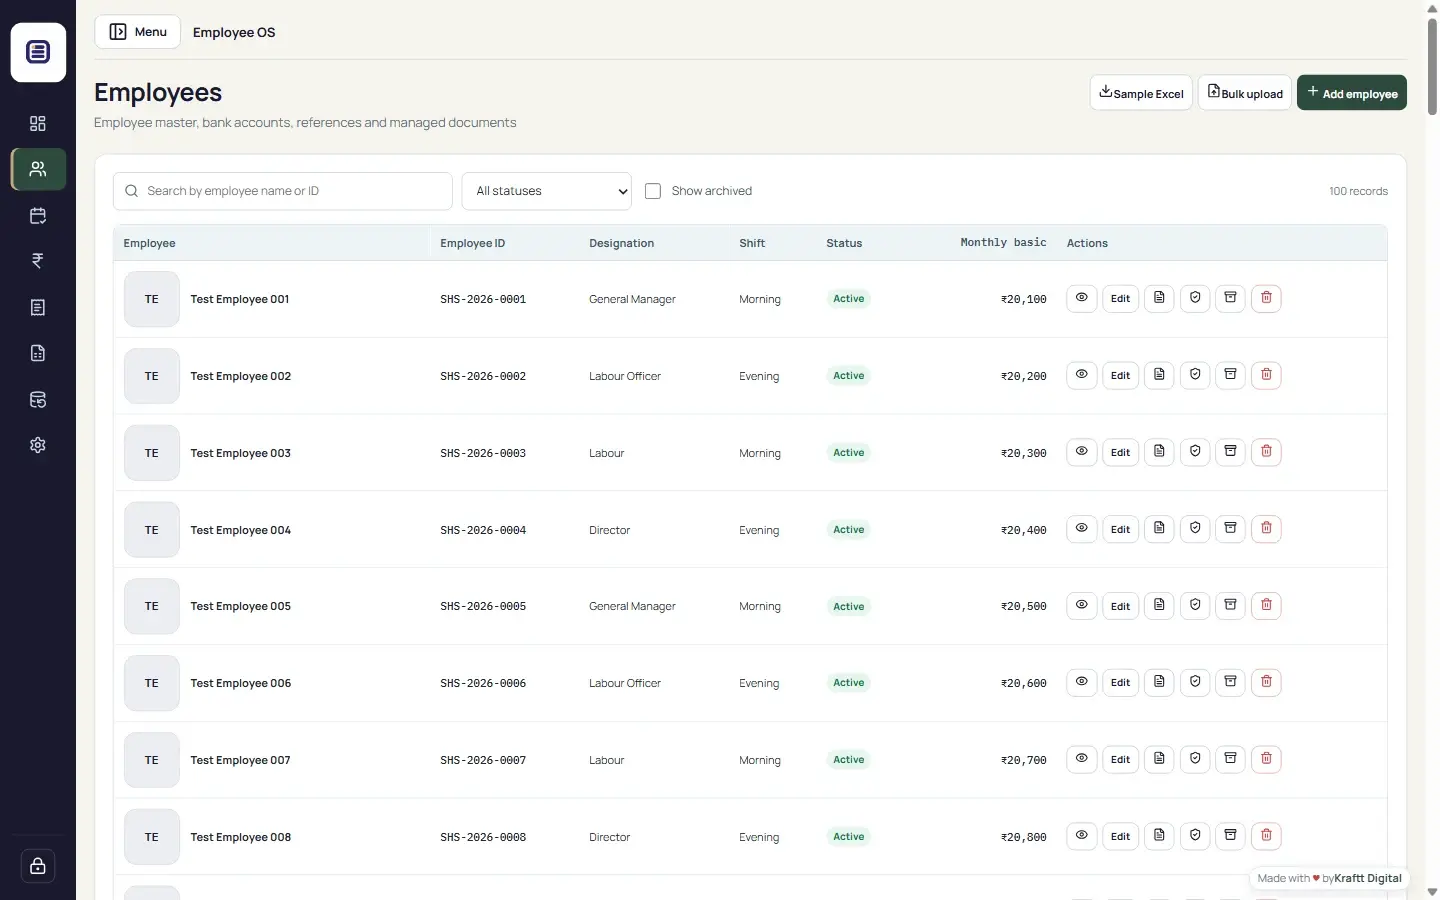Open the settings gear icon in sidebar

(38, 445)
